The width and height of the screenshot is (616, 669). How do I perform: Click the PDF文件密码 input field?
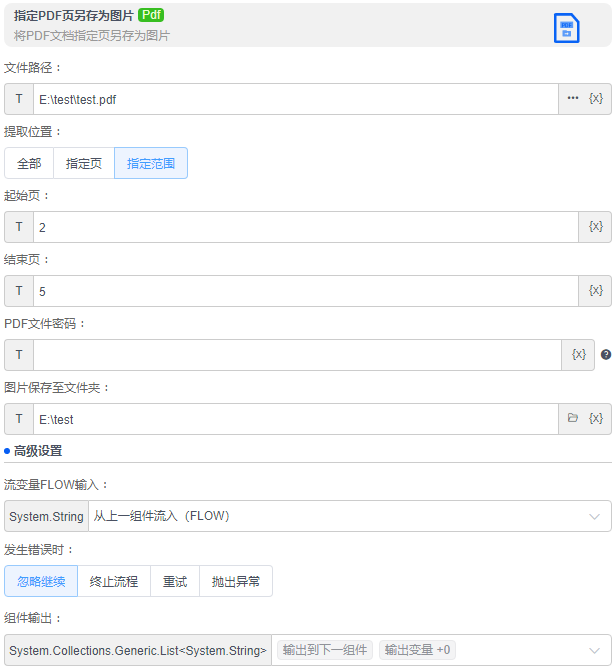point(297,355)
